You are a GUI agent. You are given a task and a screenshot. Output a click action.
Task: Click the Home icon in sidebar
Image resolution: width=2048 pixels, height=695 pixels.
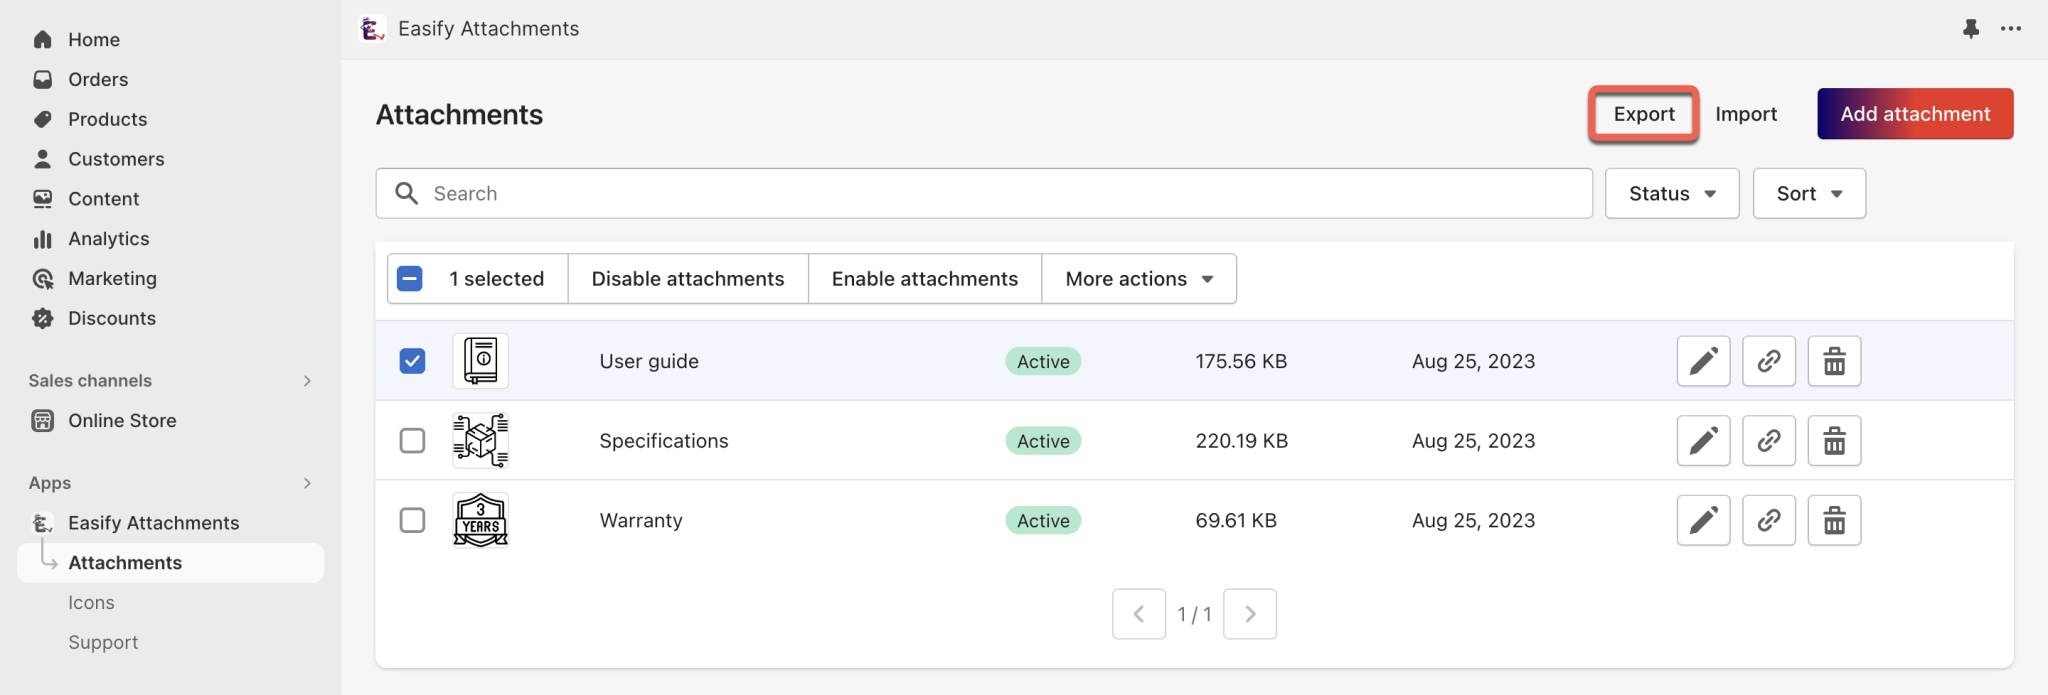(x=42, y=40)
